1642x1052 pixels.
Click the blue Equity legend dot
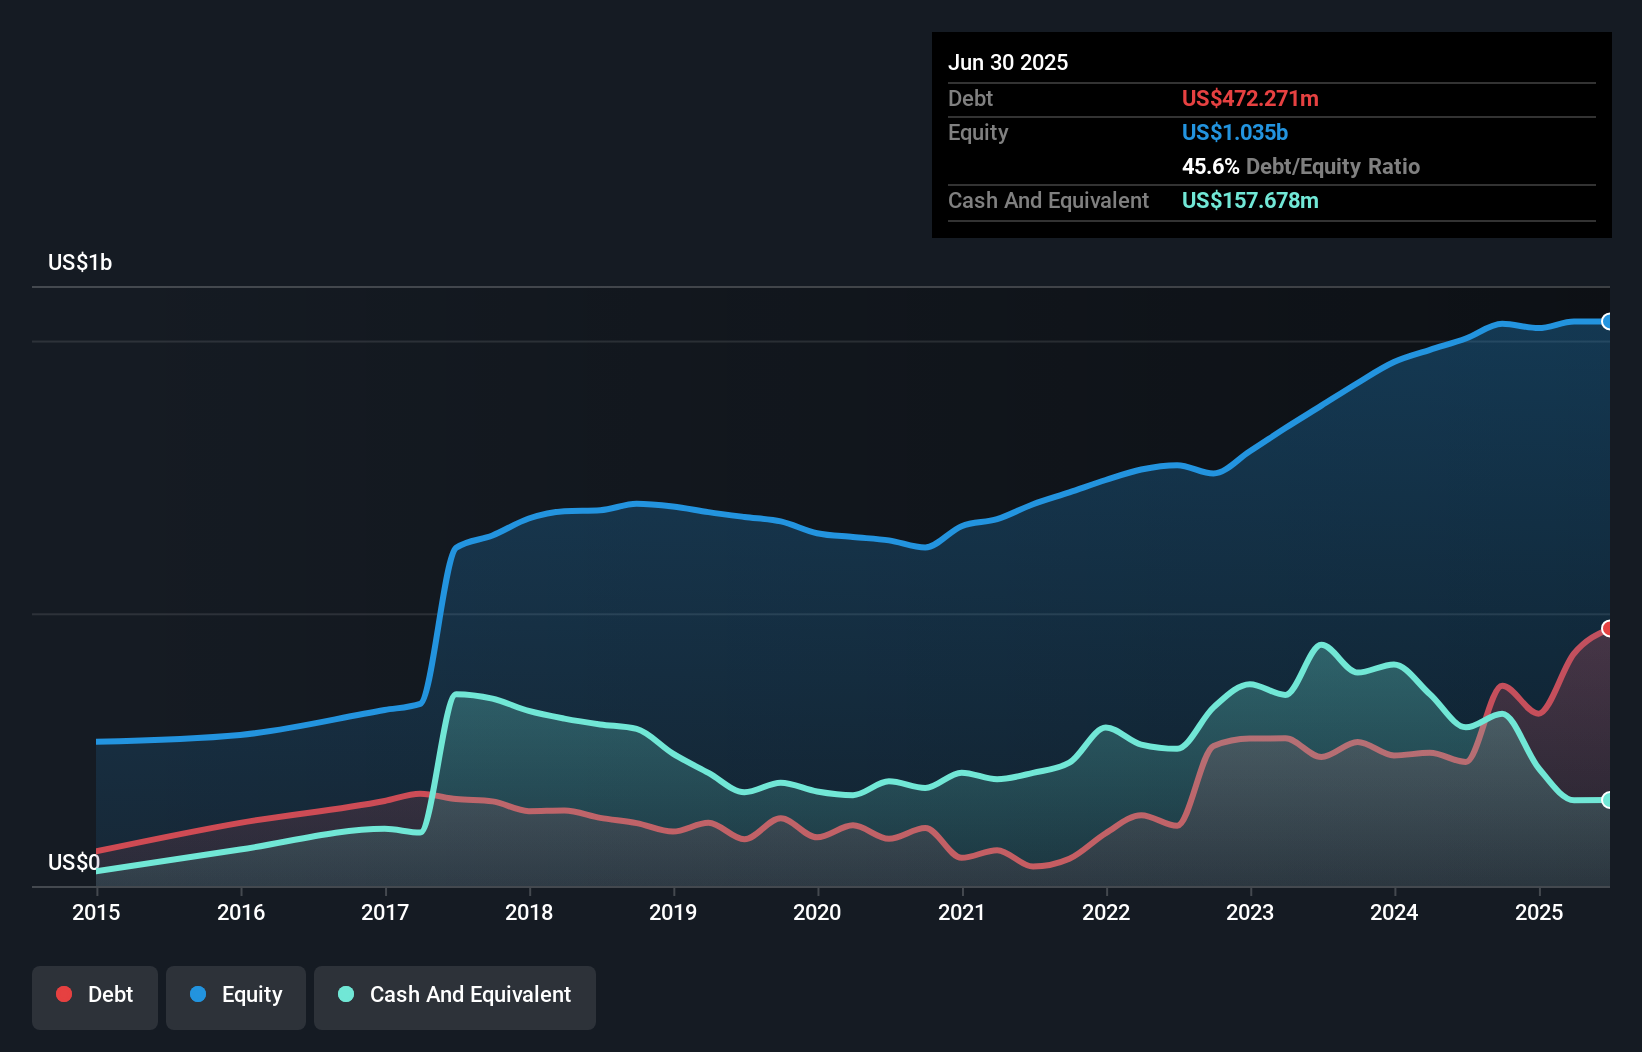click(x=198, y=994)
